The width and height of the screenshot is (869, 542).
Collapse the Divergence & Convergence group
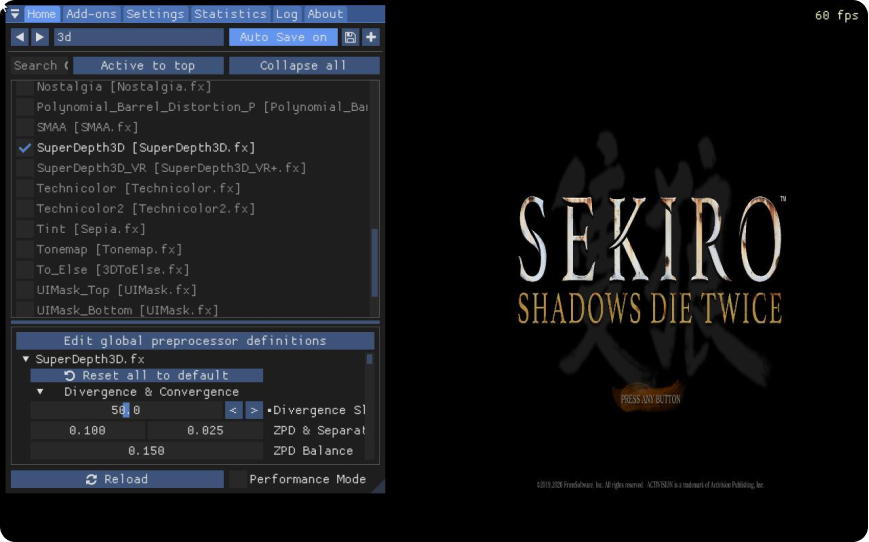pos(40,392)
